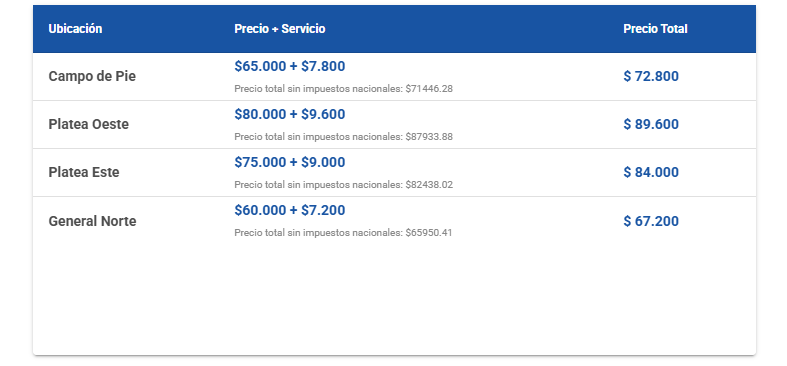Click the tax-free price $71446.28 note
Viewport: 787px width, 366px height.
[x=343, y=89]
